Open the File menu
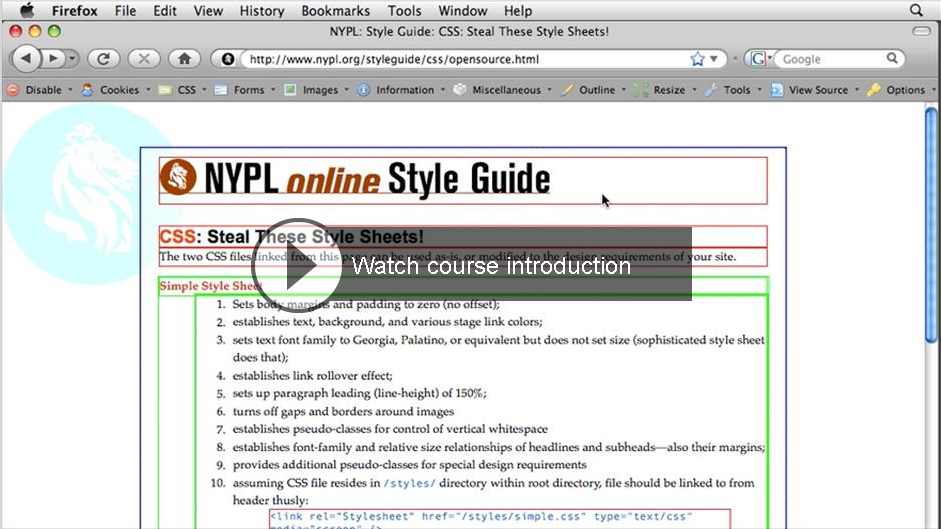 (x=125, y=11)
